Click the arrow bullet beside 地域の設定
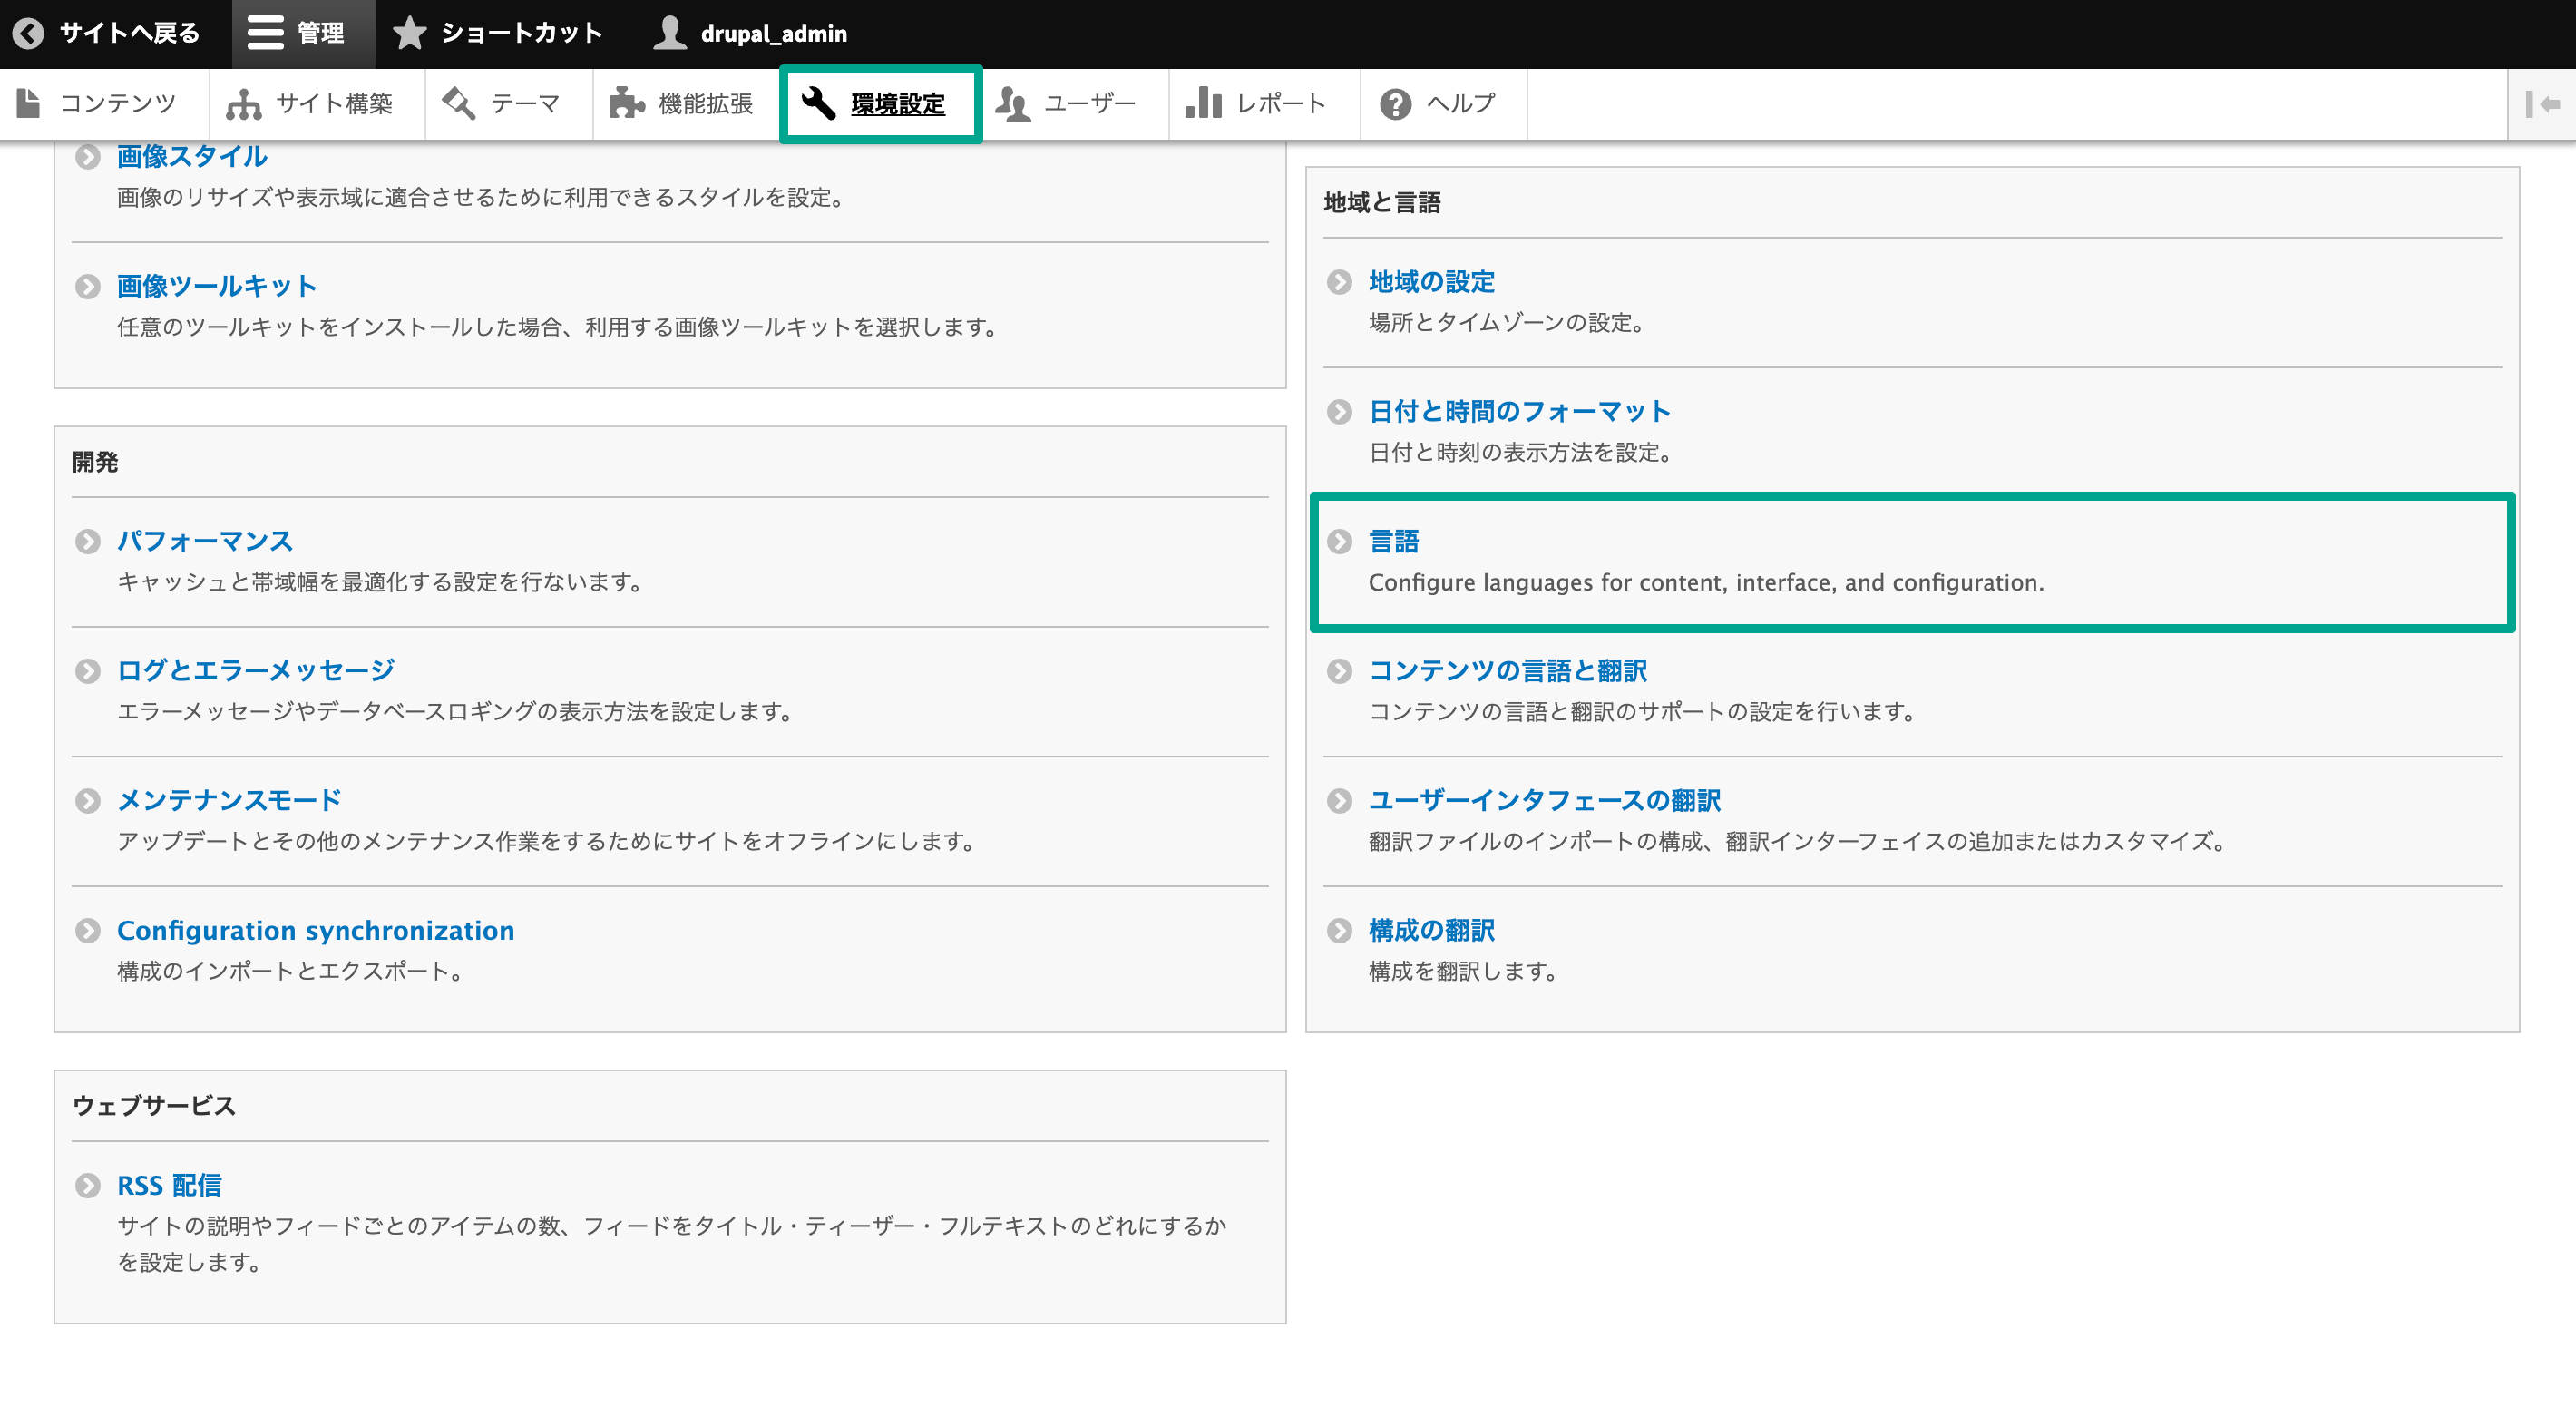This screenshot has width=2576, height=1417. point(1339,282)
